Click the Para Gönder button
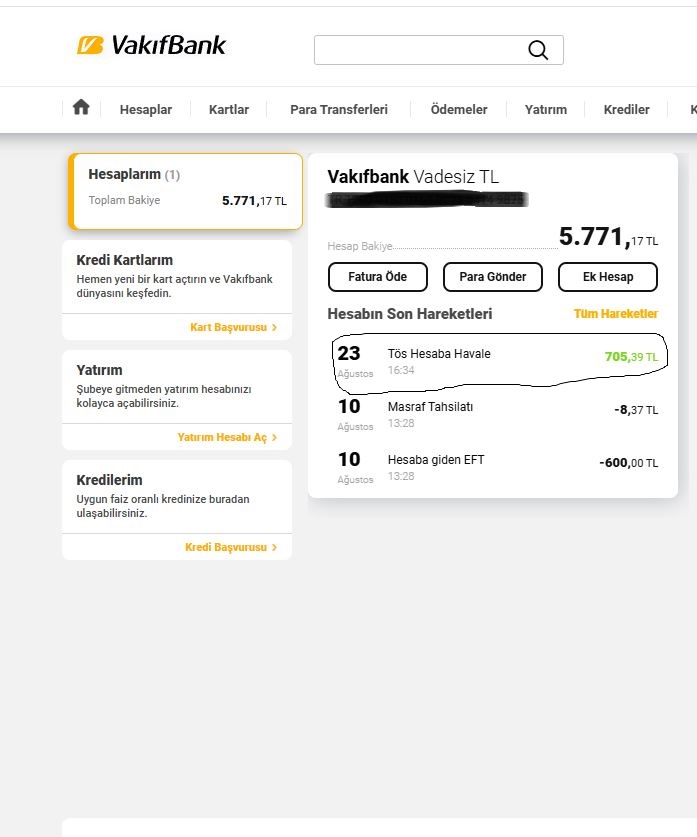697x837 pixels. 493,277
